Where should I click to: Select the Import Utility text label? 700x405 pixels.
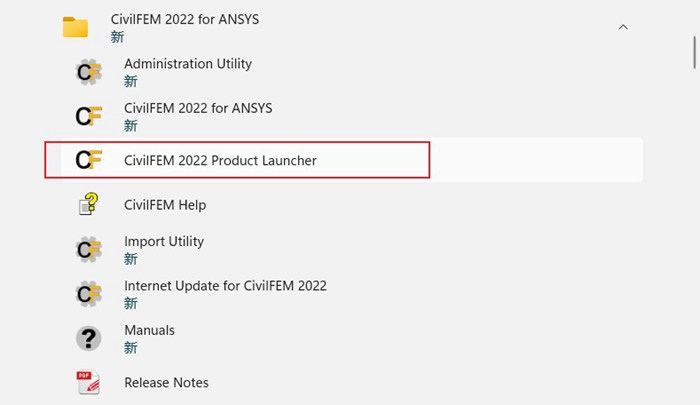[164, 242]
